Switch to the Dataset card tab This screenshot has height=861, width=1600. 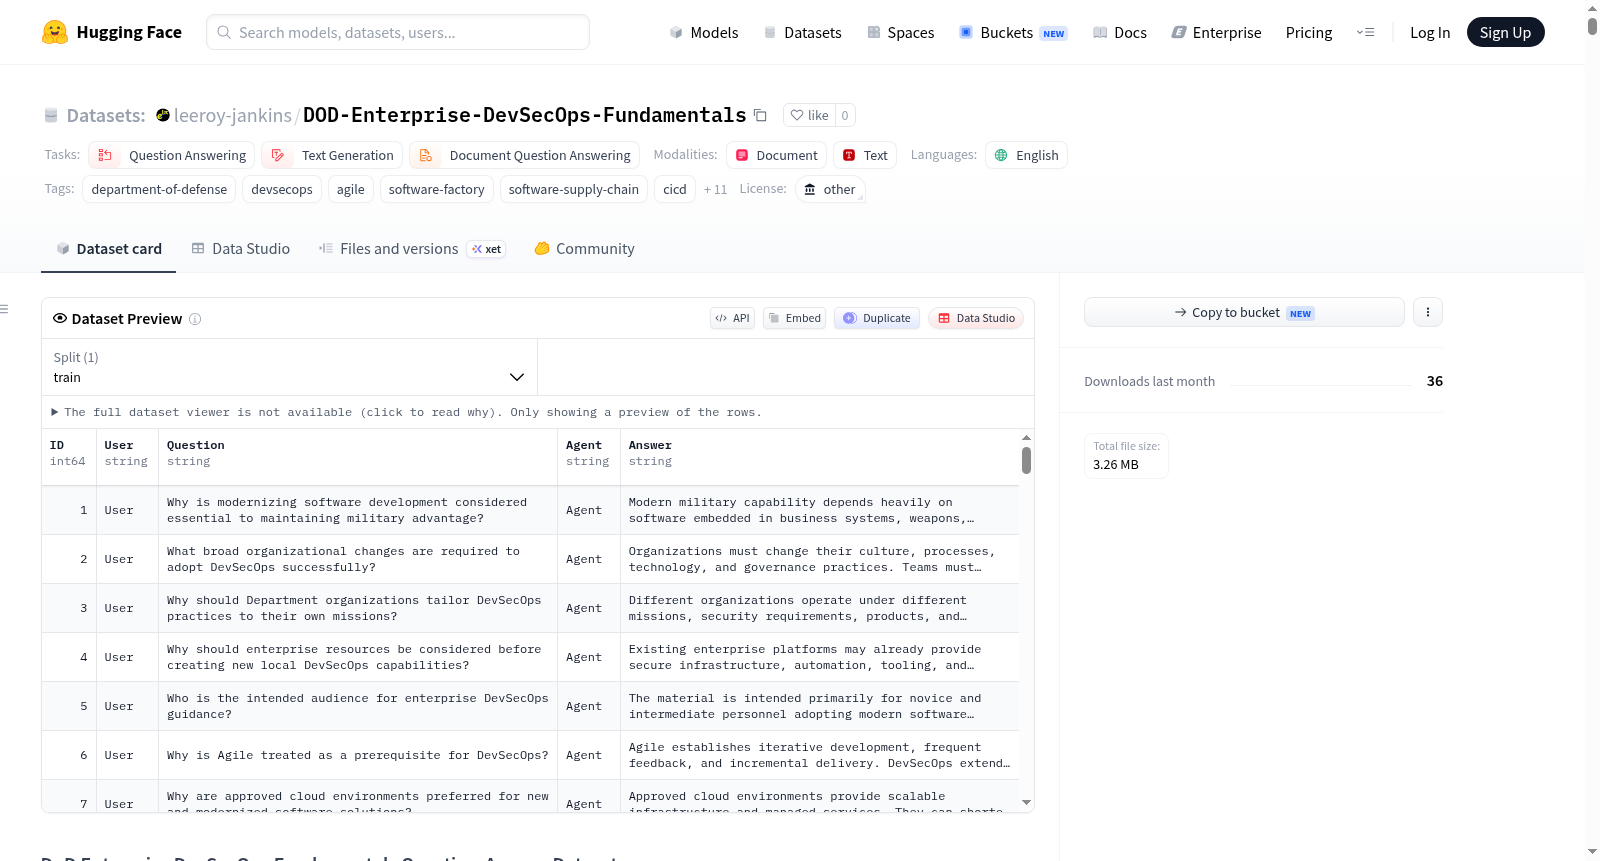pyautogui.click(x=108, y=249)
